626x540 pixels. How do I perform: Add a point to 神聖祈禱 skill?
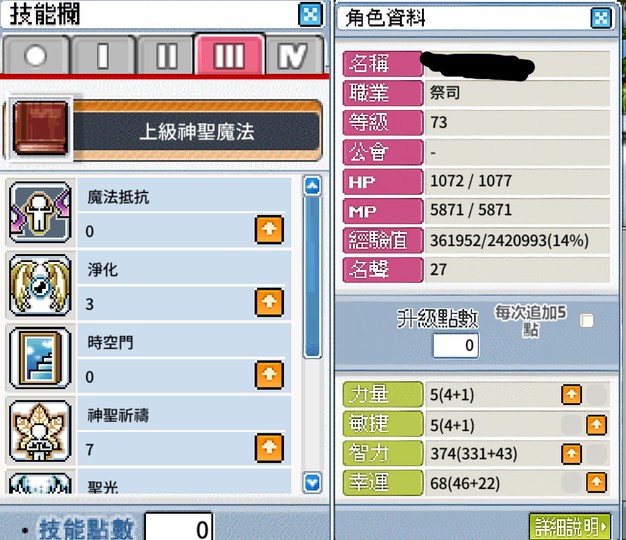pyautogui.click(x=269, y=447)
